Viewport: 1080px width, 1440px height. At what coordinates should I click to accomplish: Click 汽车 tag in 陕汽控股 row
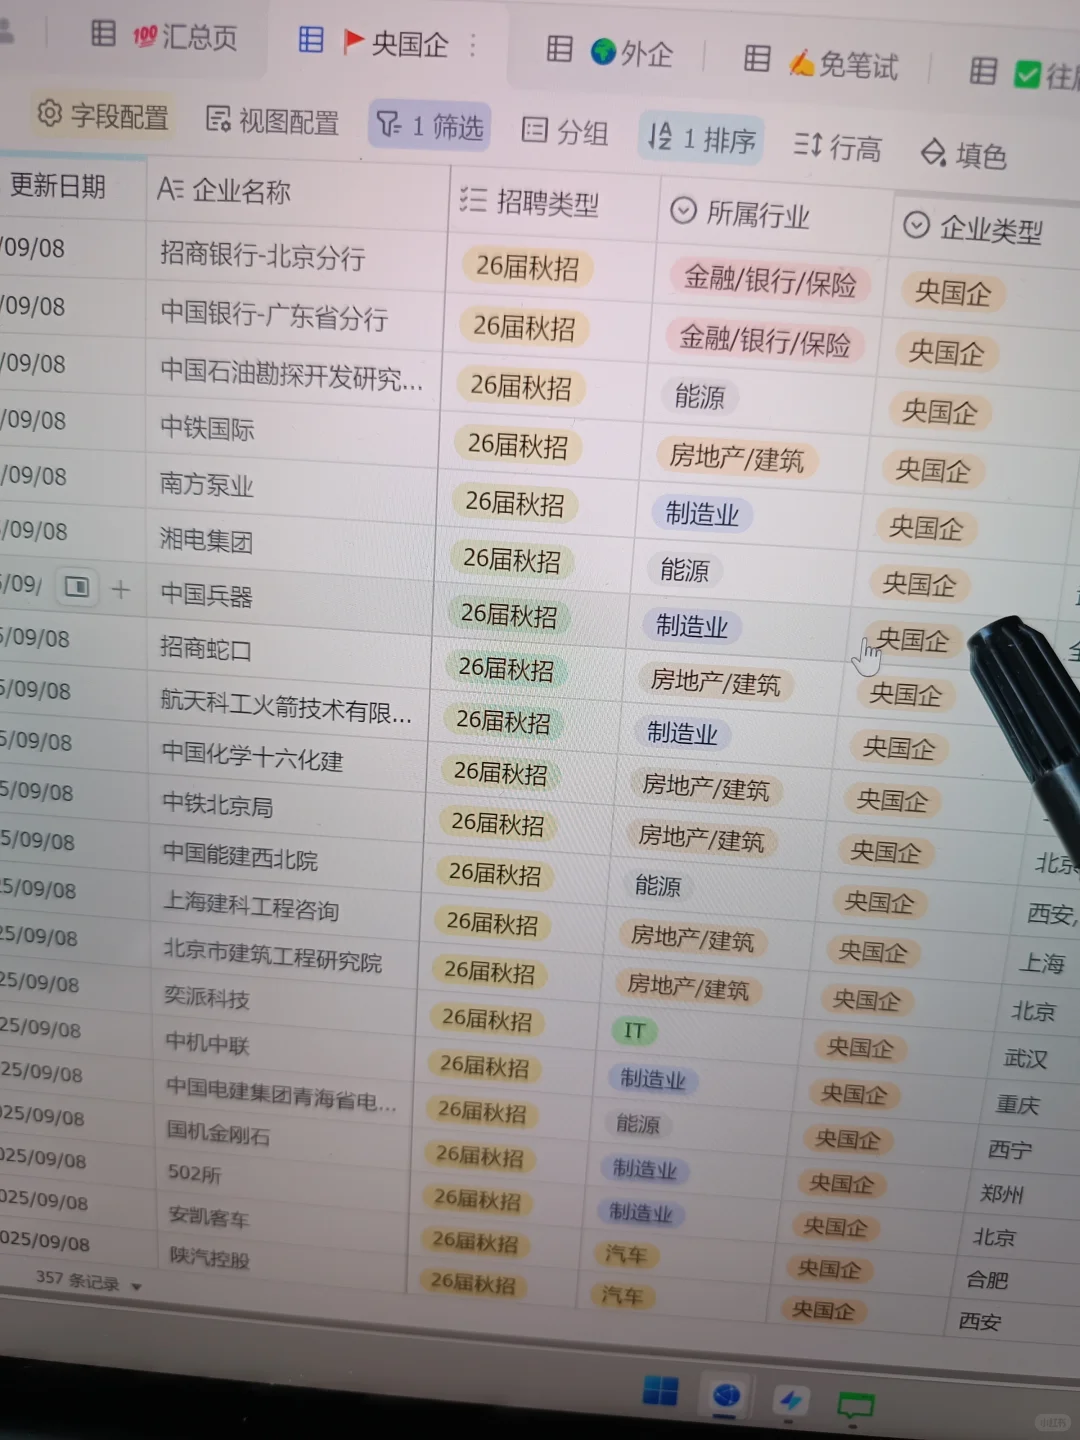[x=622, y=1295]
